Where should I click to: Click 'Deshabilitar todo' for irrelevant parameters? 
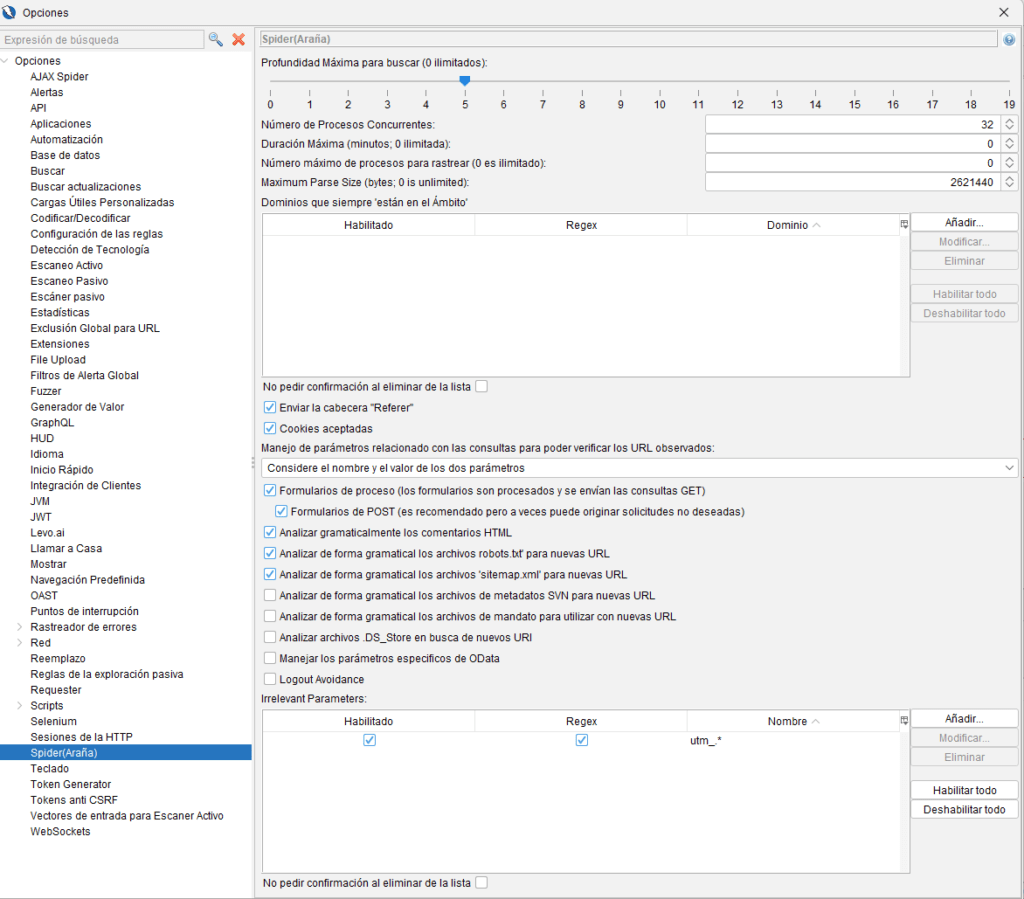(x=964, y=809)
